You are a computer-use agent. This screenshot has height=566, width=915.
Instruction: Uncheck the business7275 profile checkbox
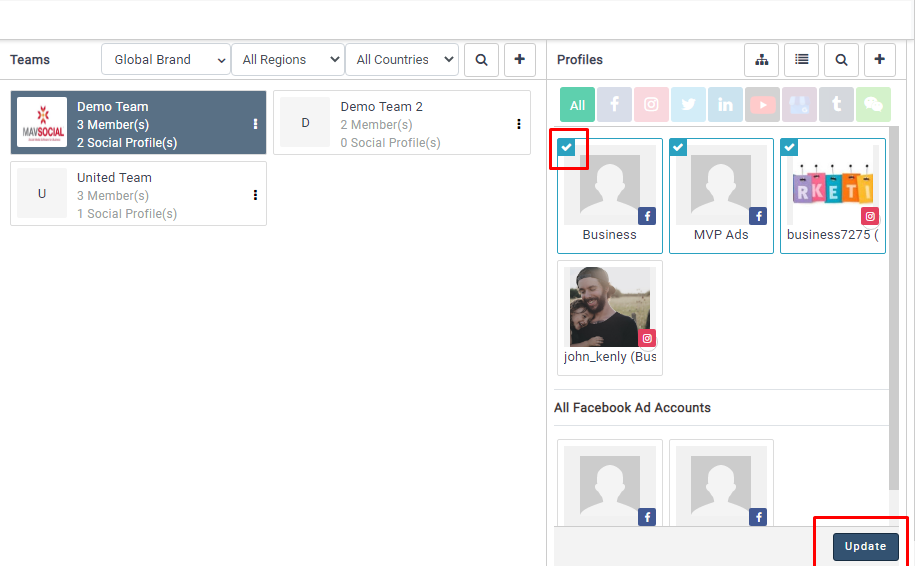tap(789, 147)
